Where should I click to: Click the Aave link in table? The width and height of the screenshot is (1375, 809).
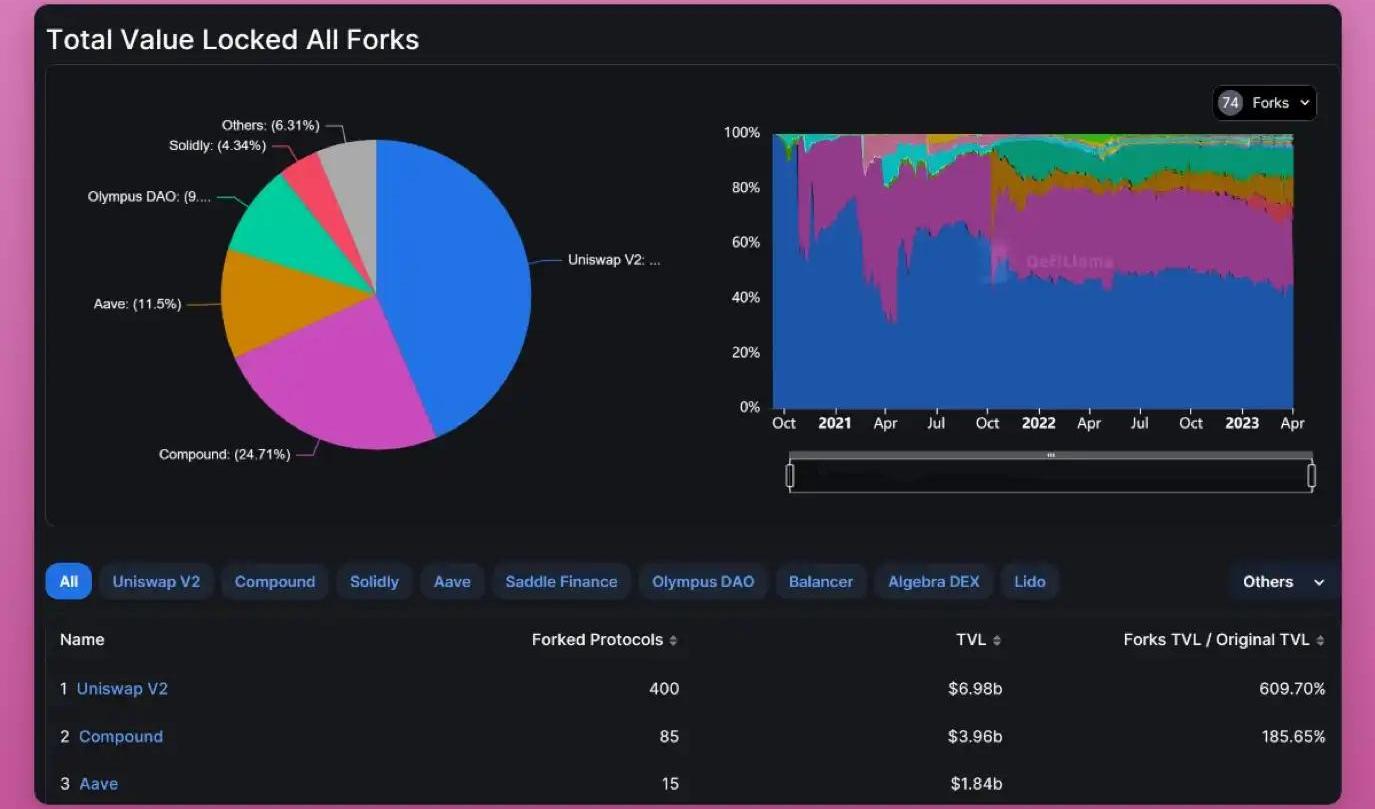point(98,784)
